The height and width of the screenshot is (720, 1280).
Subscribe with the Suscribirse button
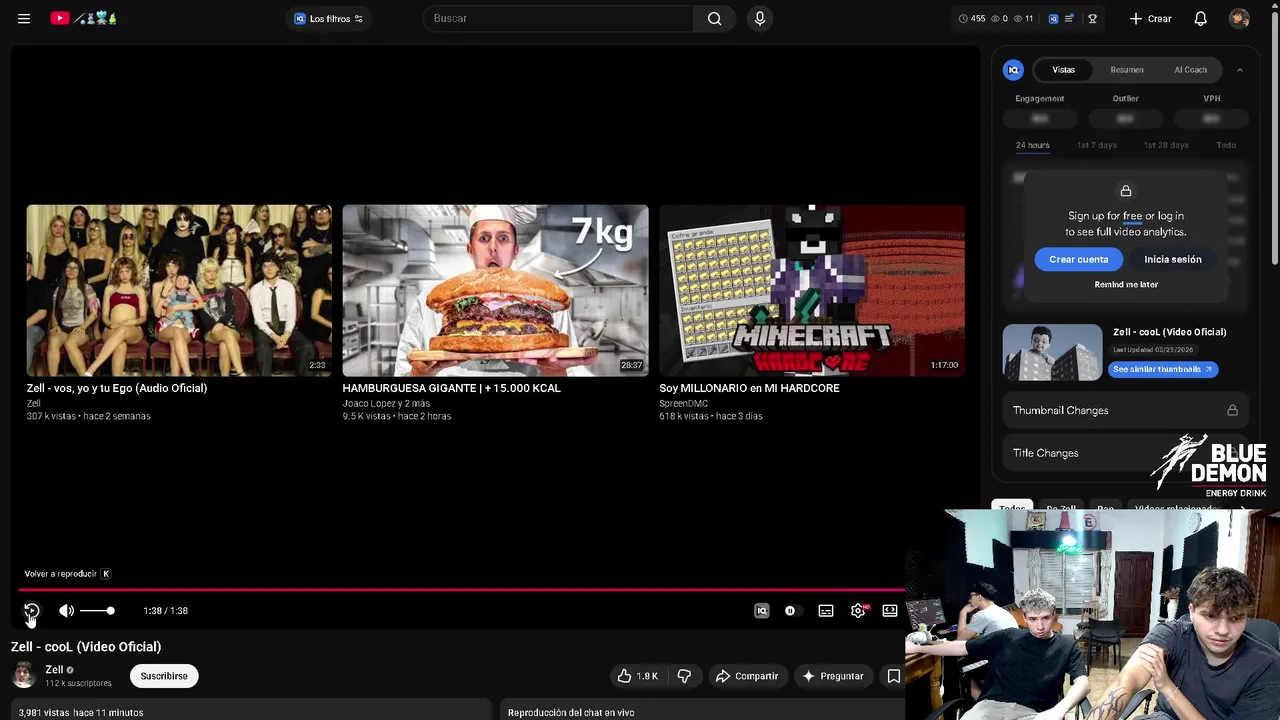[164, 676]
